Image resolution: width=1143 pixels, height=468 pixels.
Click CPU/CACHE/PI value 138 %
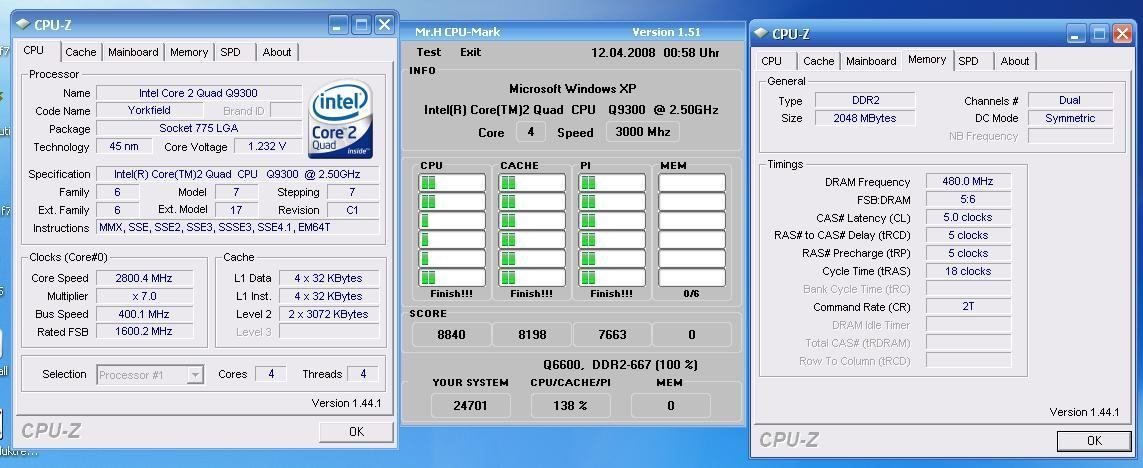pos(571,405)
